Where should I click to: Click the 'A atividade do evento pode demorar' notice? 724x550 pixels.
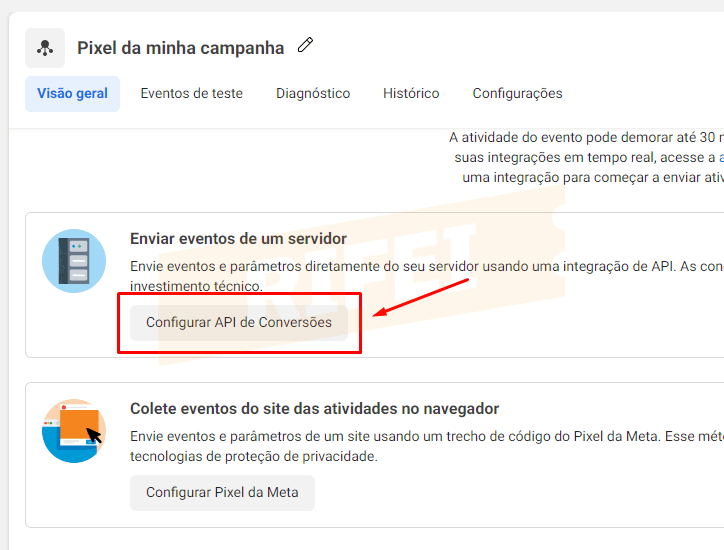(x=586, y=137)
